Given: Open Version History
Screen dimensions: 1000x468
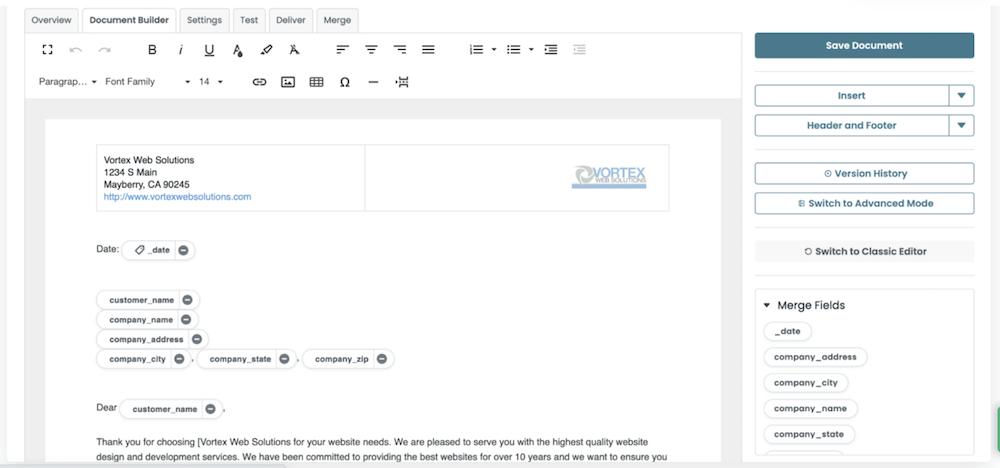Looking at the screenshot, I should pyautogui.click(x=864, y=173).
